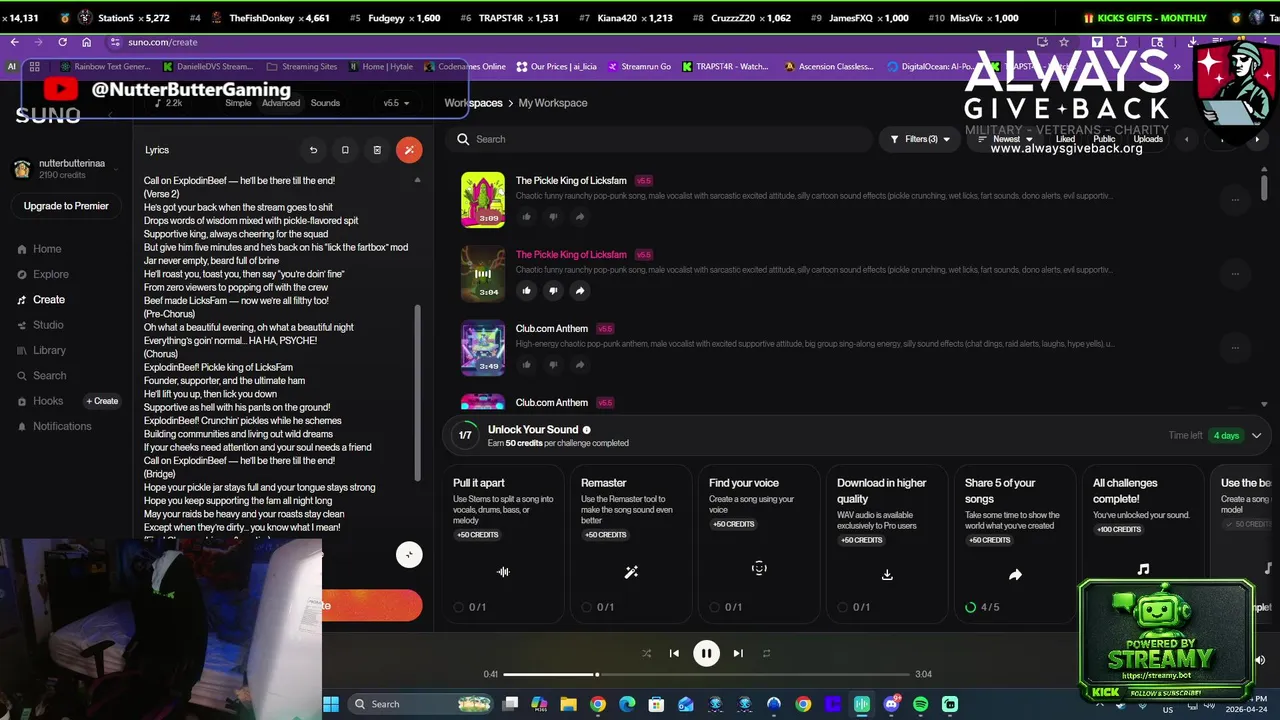
Task: Open the first Club.com Anthem song title
Action: click(551, 328)
